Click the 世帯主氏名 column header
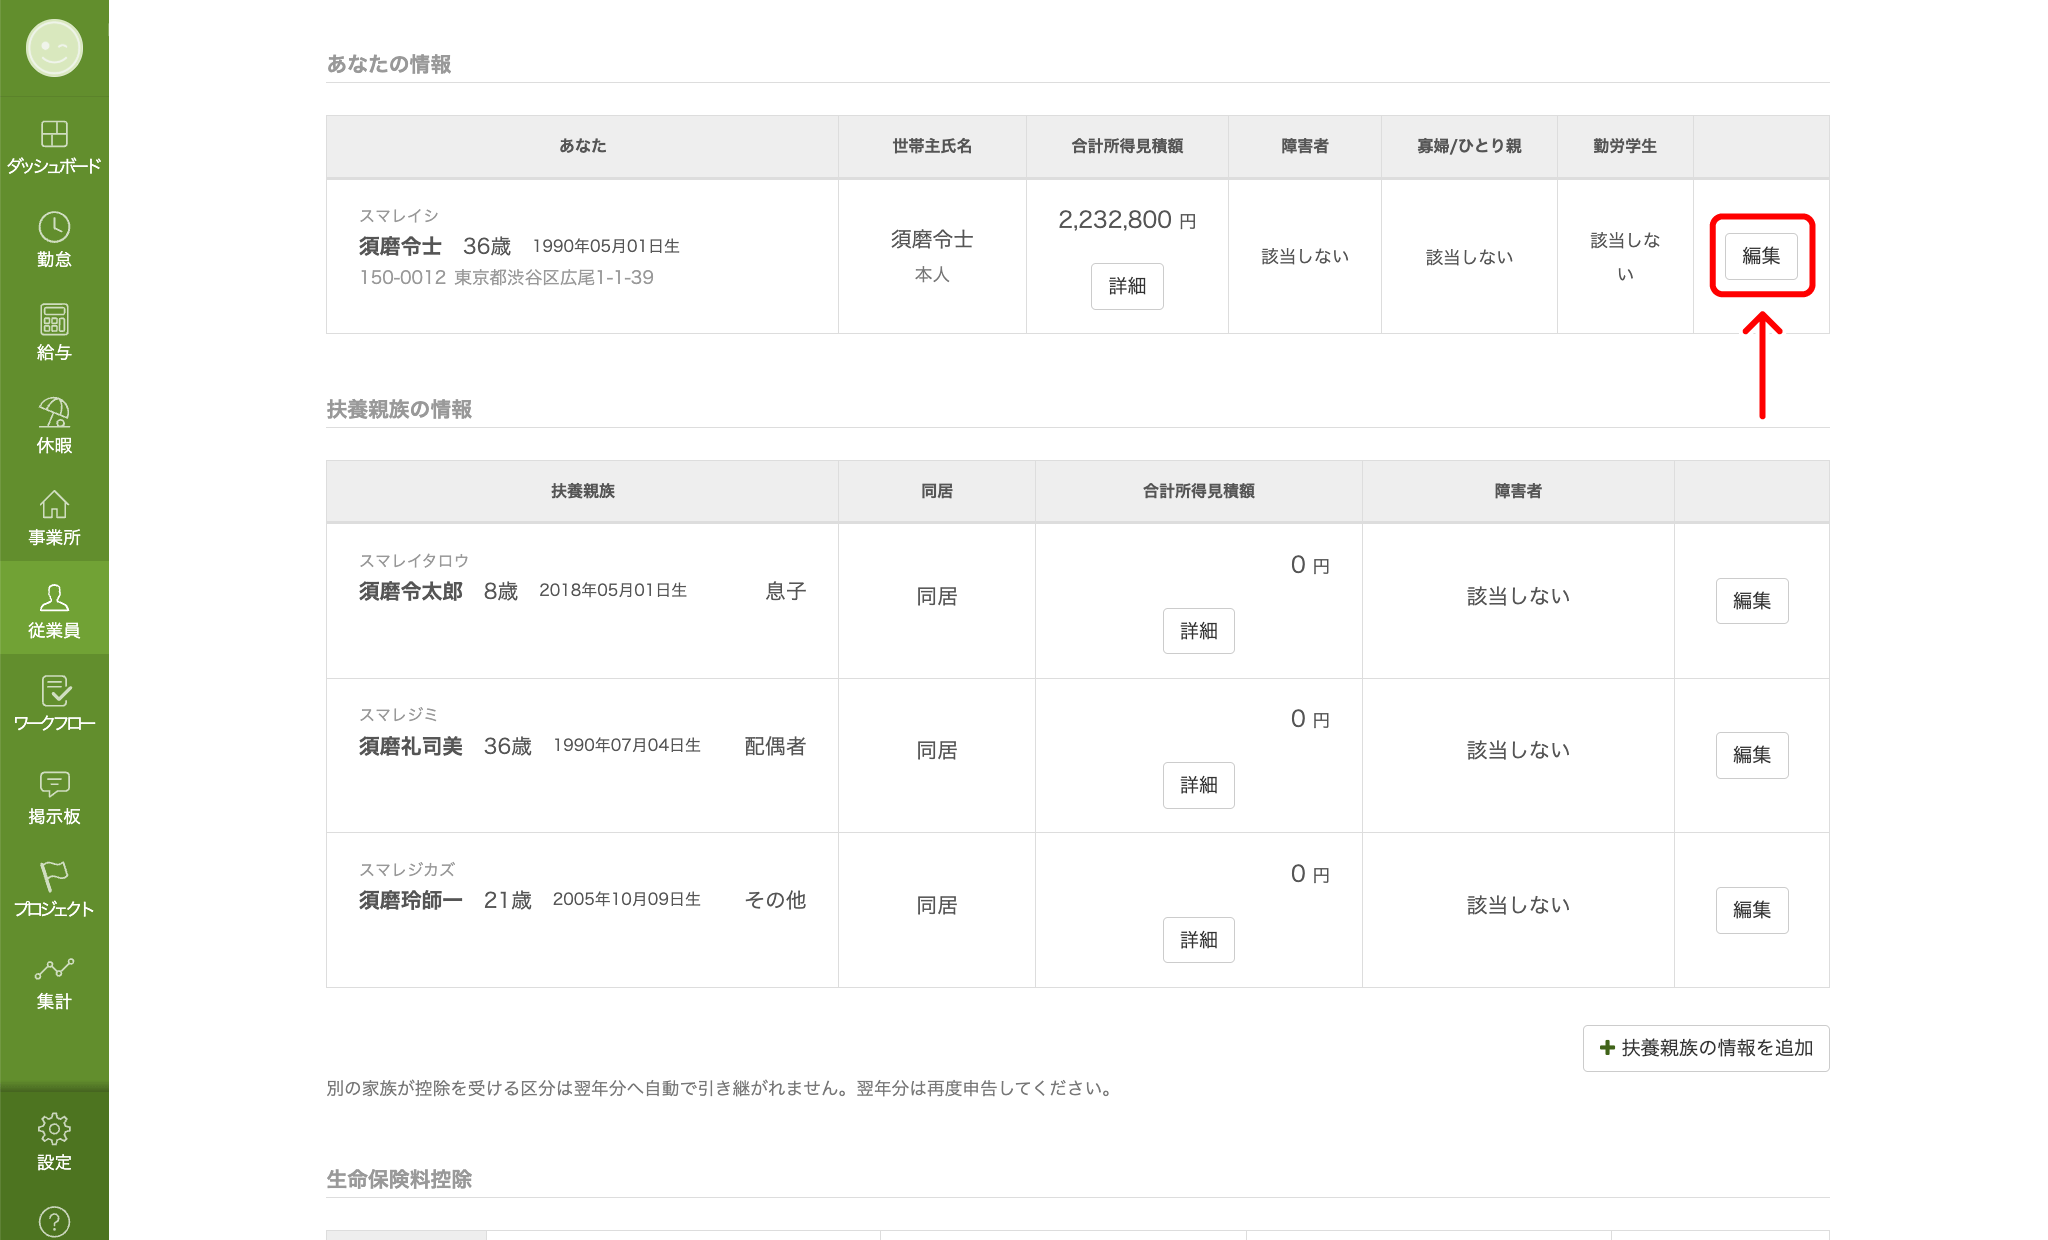The width and height of the screenshot is (2048, 1240). pyautogui.click(x=932, y=146)
